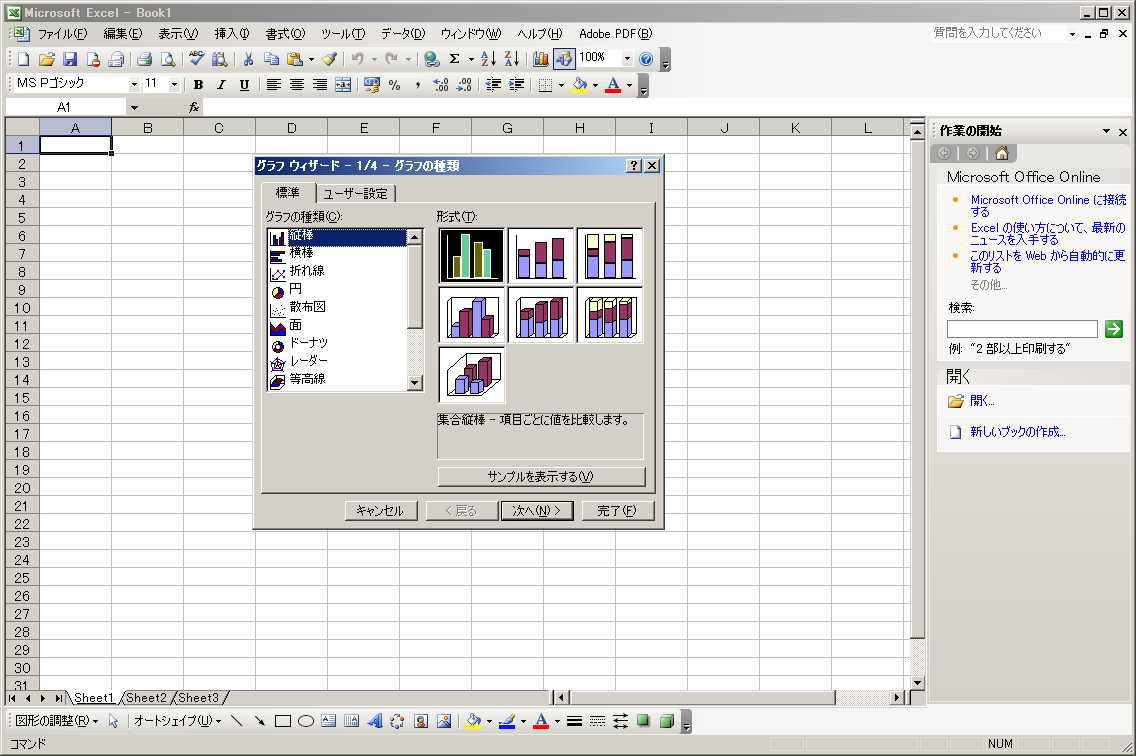Viewport: 1136px width, 756px height.
Task: Click the yellow fill color swatch
Action: (580, 85)
